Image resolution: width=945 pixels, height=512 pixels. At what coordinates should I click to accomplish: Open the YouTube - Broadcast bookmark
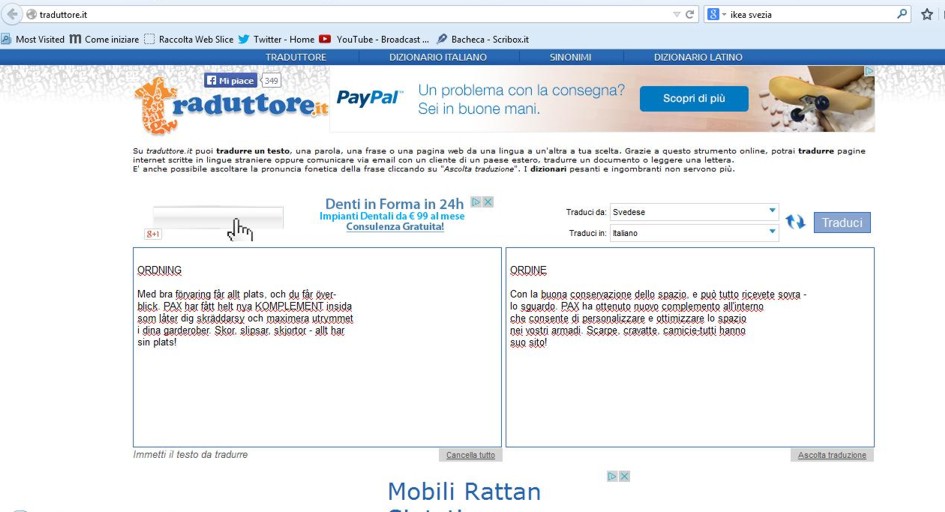coord(375,39)
